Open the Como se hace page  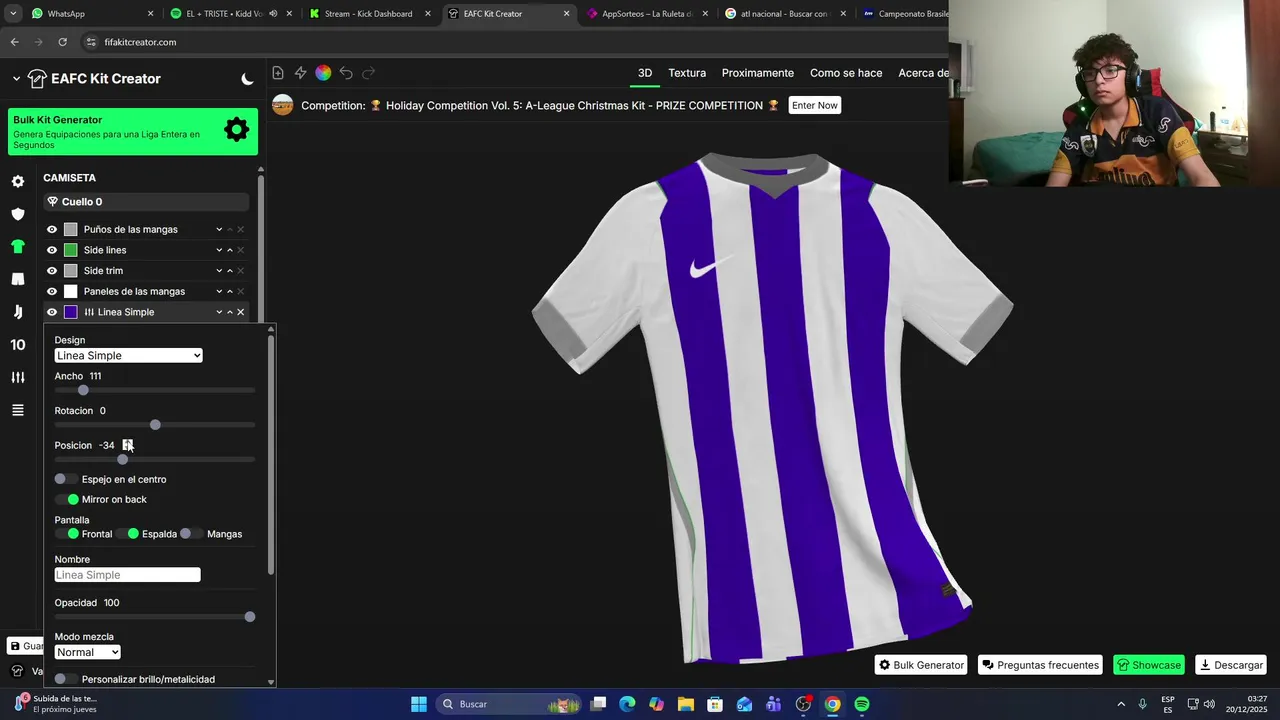pos(846,73)
